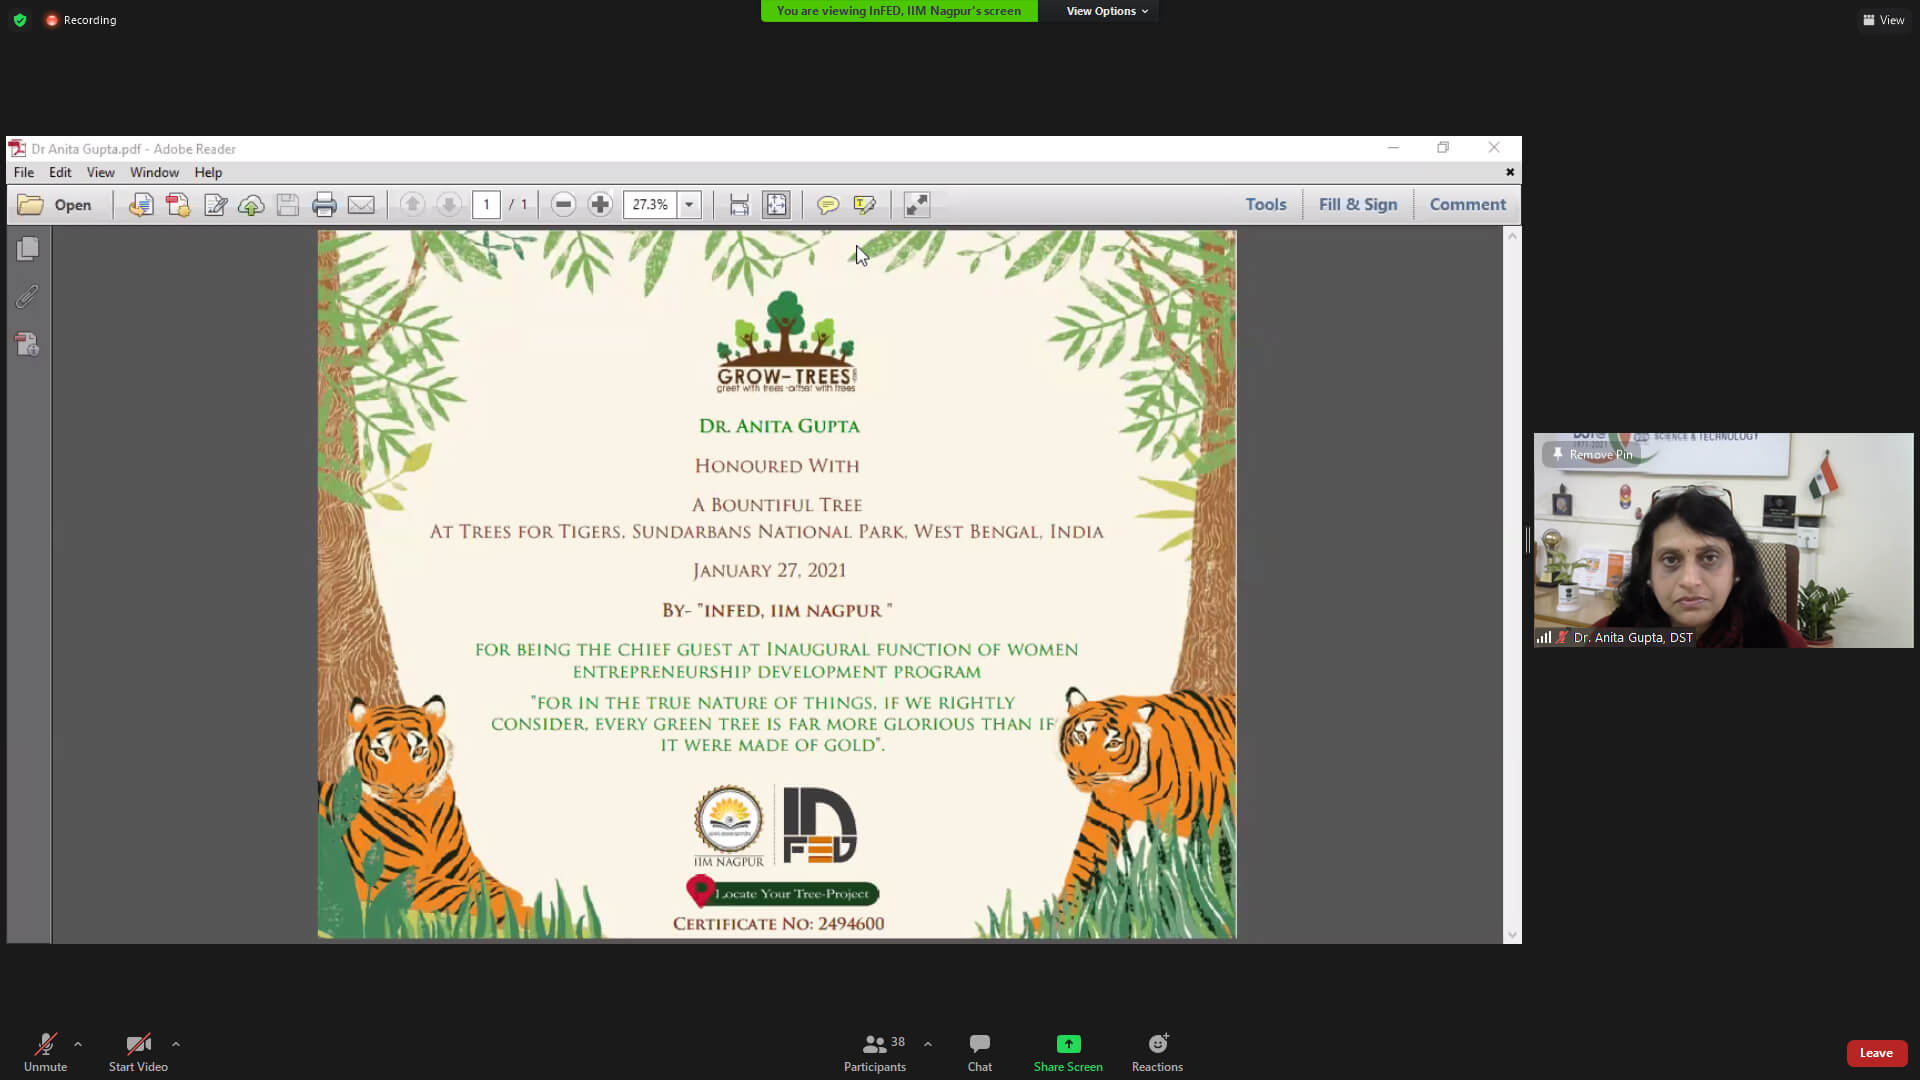The width and height of the screenshot is (1920, 1080).
Task: Click the Previous page up arrow
Action: click(x=412, y=205)
